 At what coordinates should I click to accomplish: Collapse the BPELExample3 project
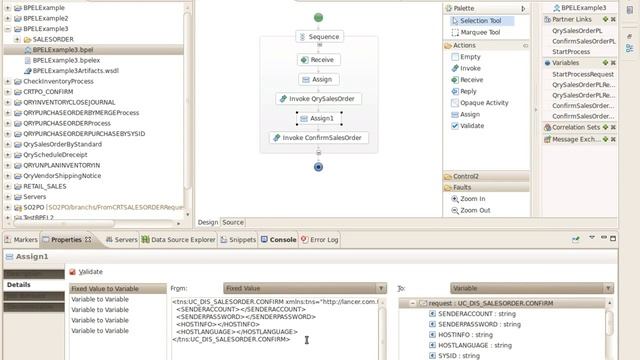pyautogui.click(x=7, y=29)
